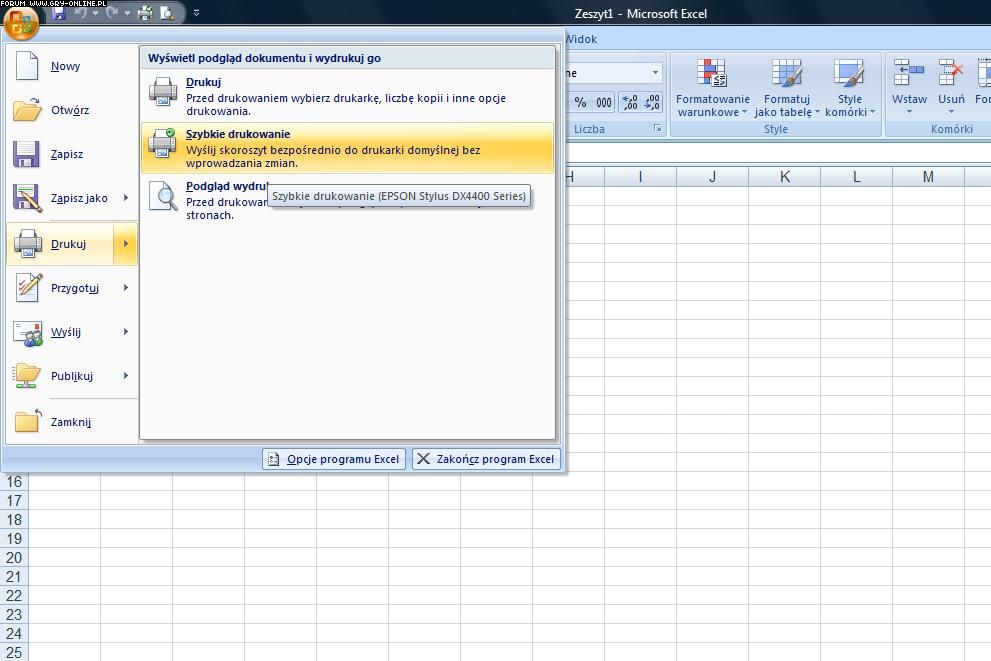Expand the Zapisz jako submenu arrow

coord(126,198)
